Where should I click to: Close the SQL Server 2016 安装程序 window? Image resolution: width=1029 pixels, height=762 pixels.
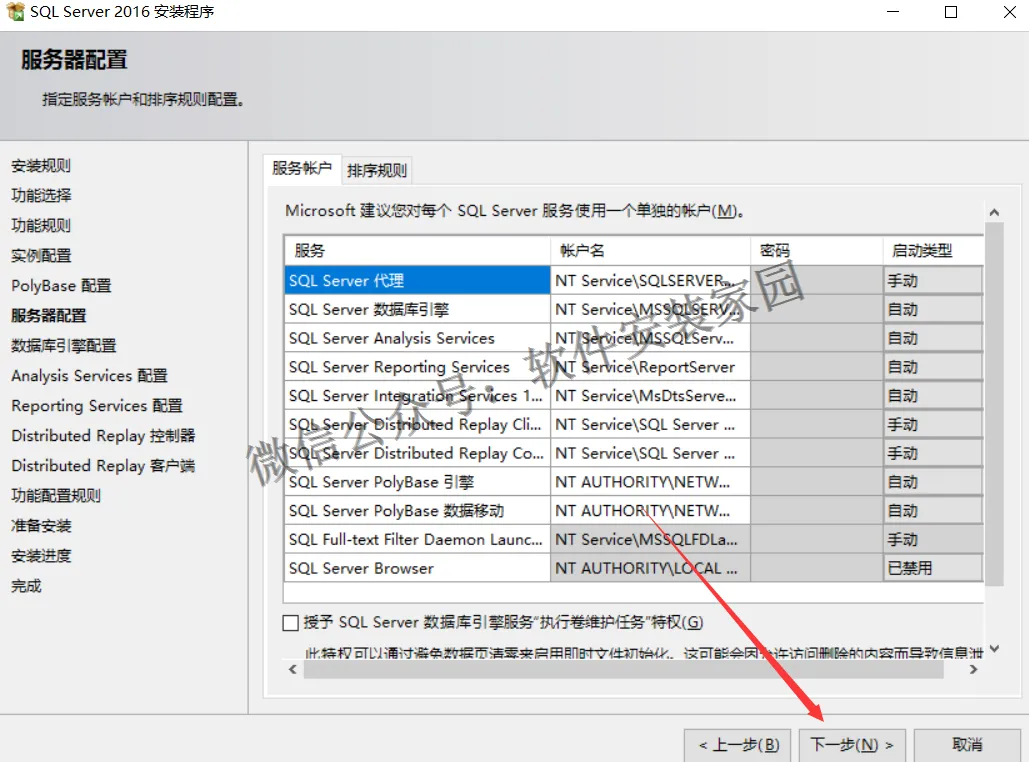tap(1010, 12)
